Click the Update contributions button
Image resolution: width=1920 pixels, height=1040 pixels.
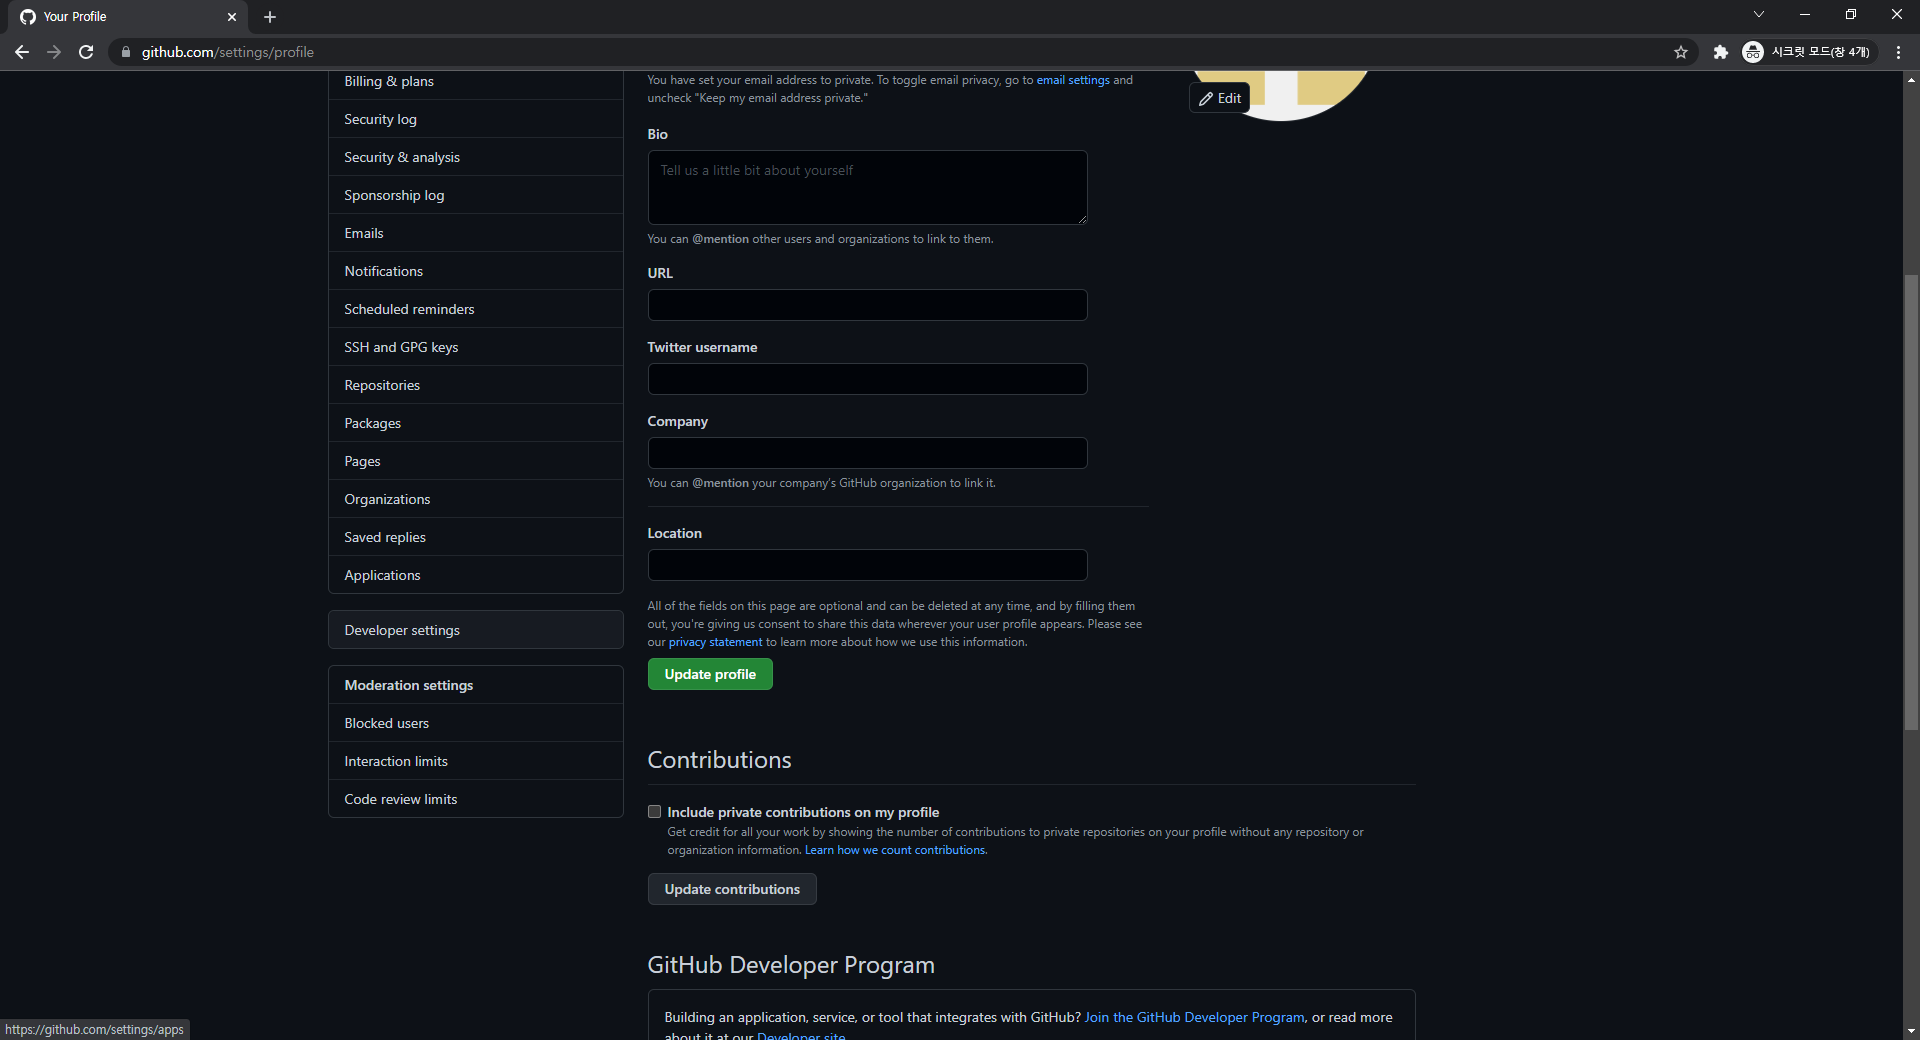(x=732, y=889)
